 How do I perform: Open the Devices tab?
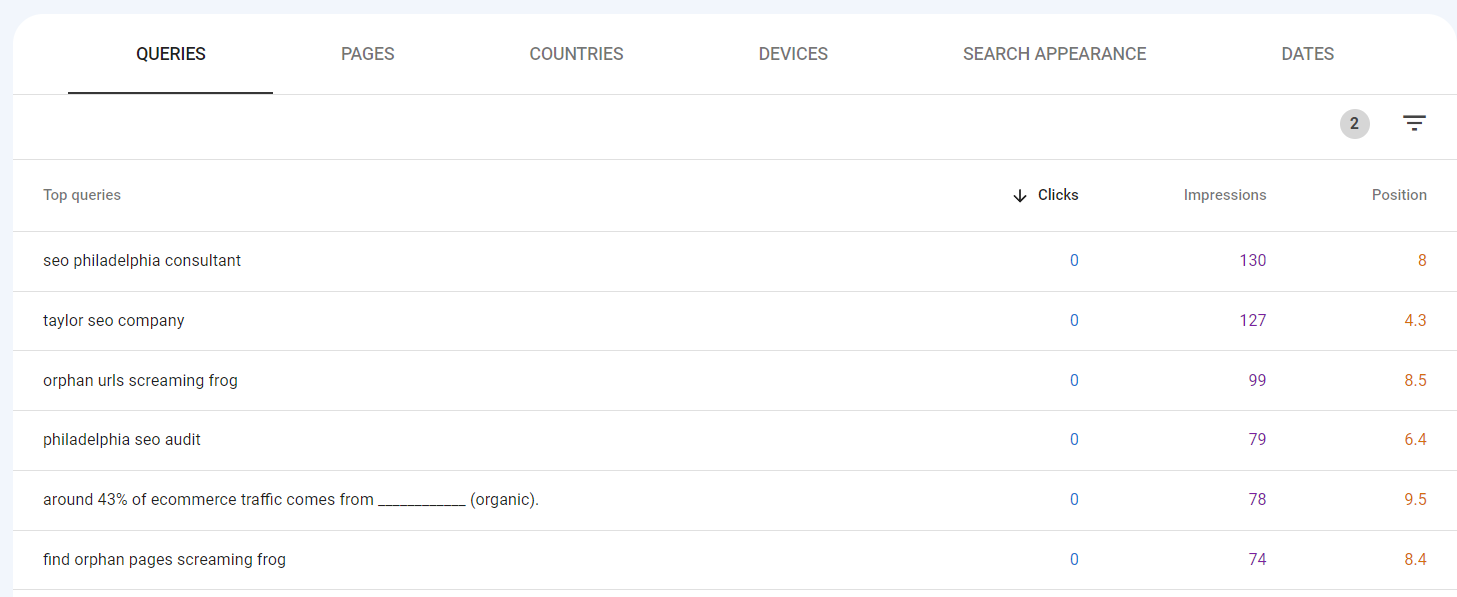click(x=793, y=54)
